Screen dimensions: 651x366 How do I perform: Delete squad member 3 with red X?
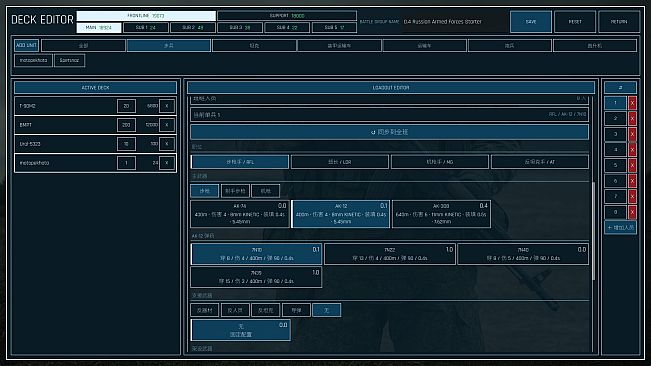(x=632, y=134)
